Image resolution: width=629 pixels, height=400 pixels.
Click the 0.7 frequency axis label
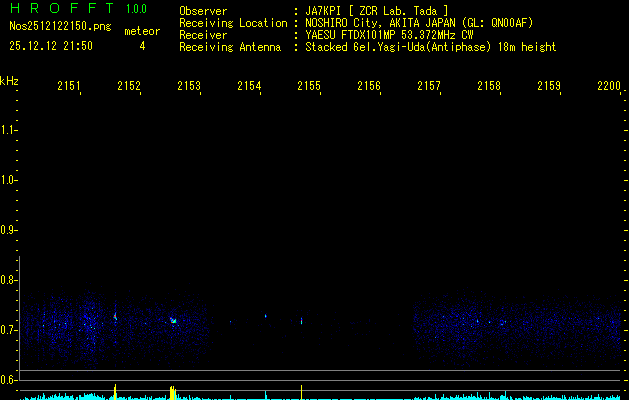click(9, 329)
